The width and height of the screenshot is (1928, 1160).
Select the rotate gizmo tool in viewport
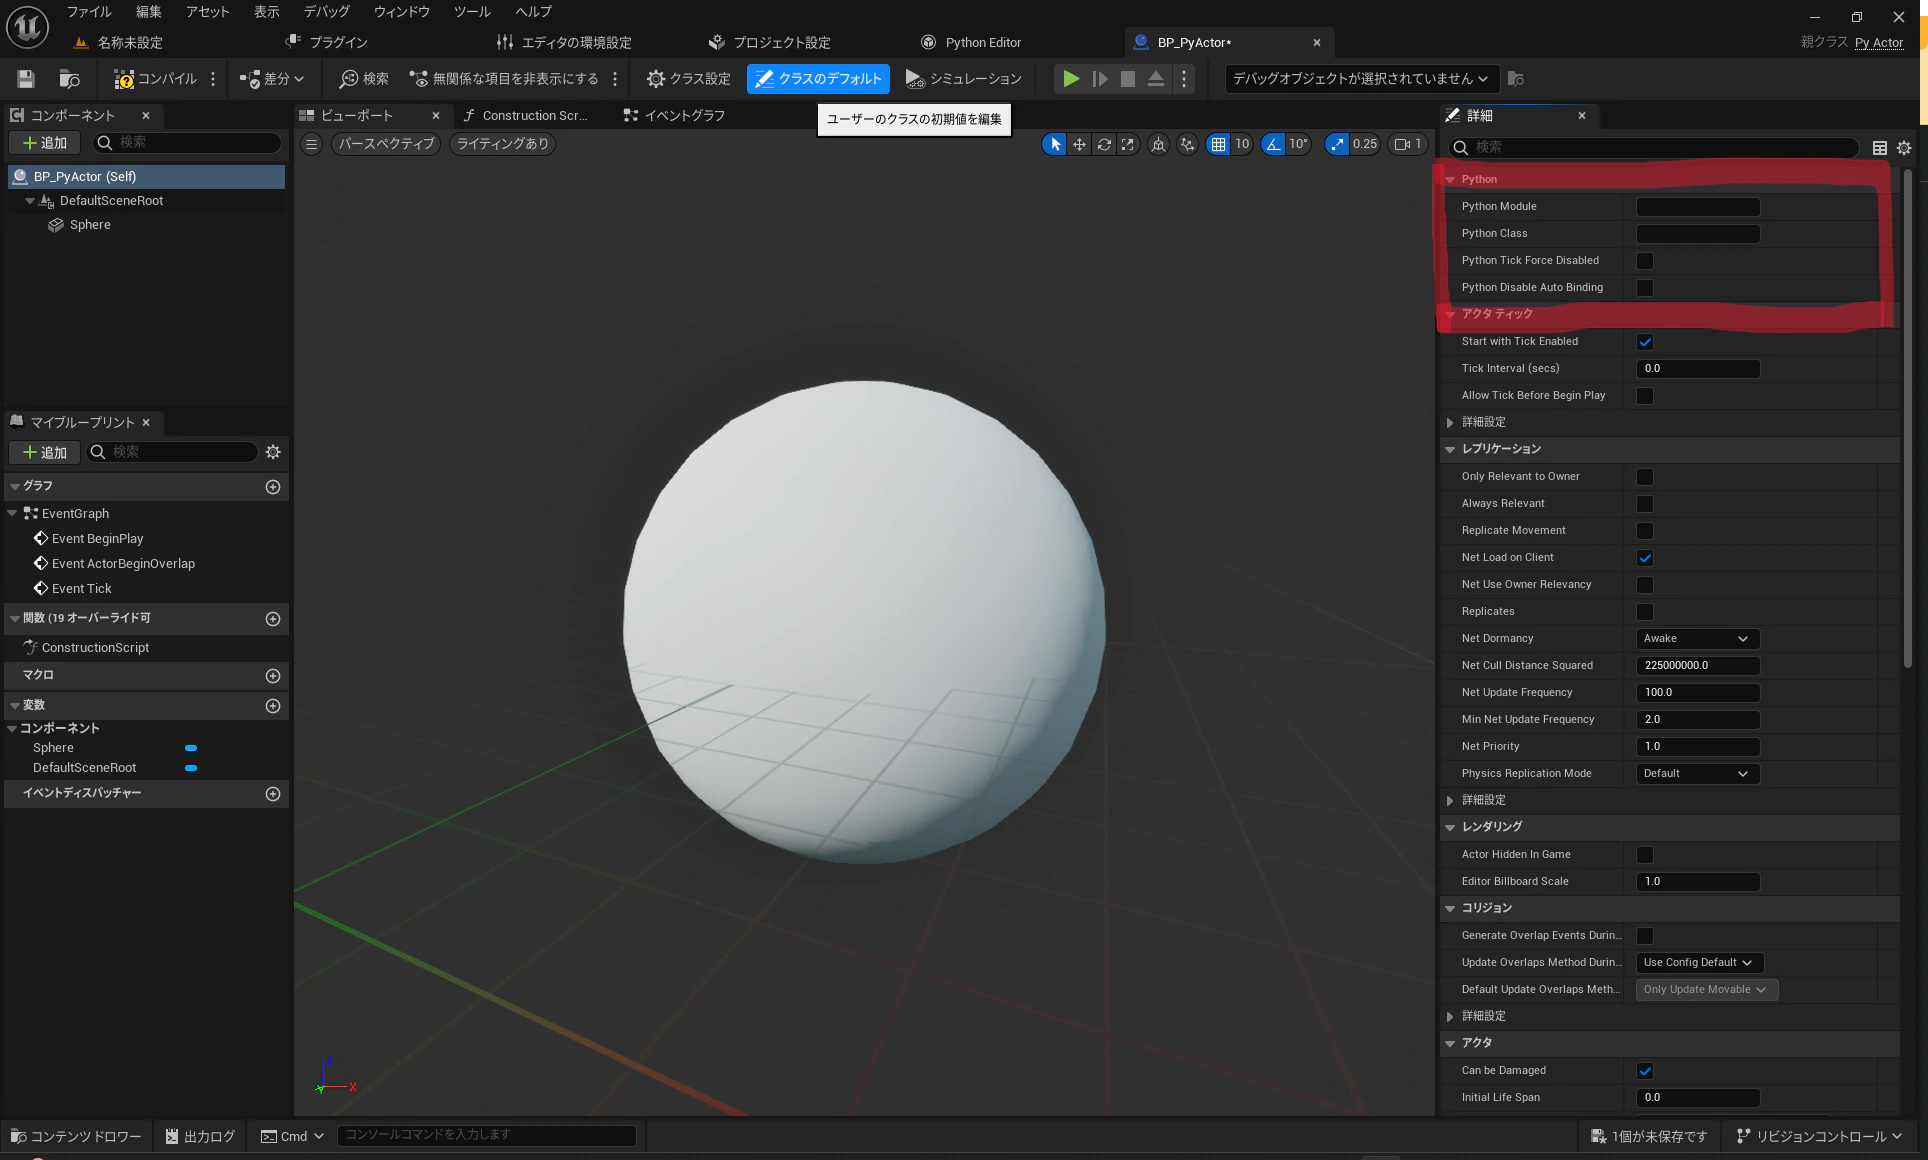[1104, 144]
